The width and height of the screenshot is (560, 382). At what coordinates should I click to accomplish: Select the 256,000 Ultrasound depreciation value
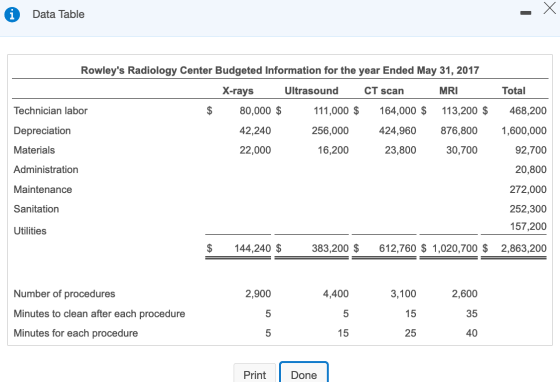point(330,131)
